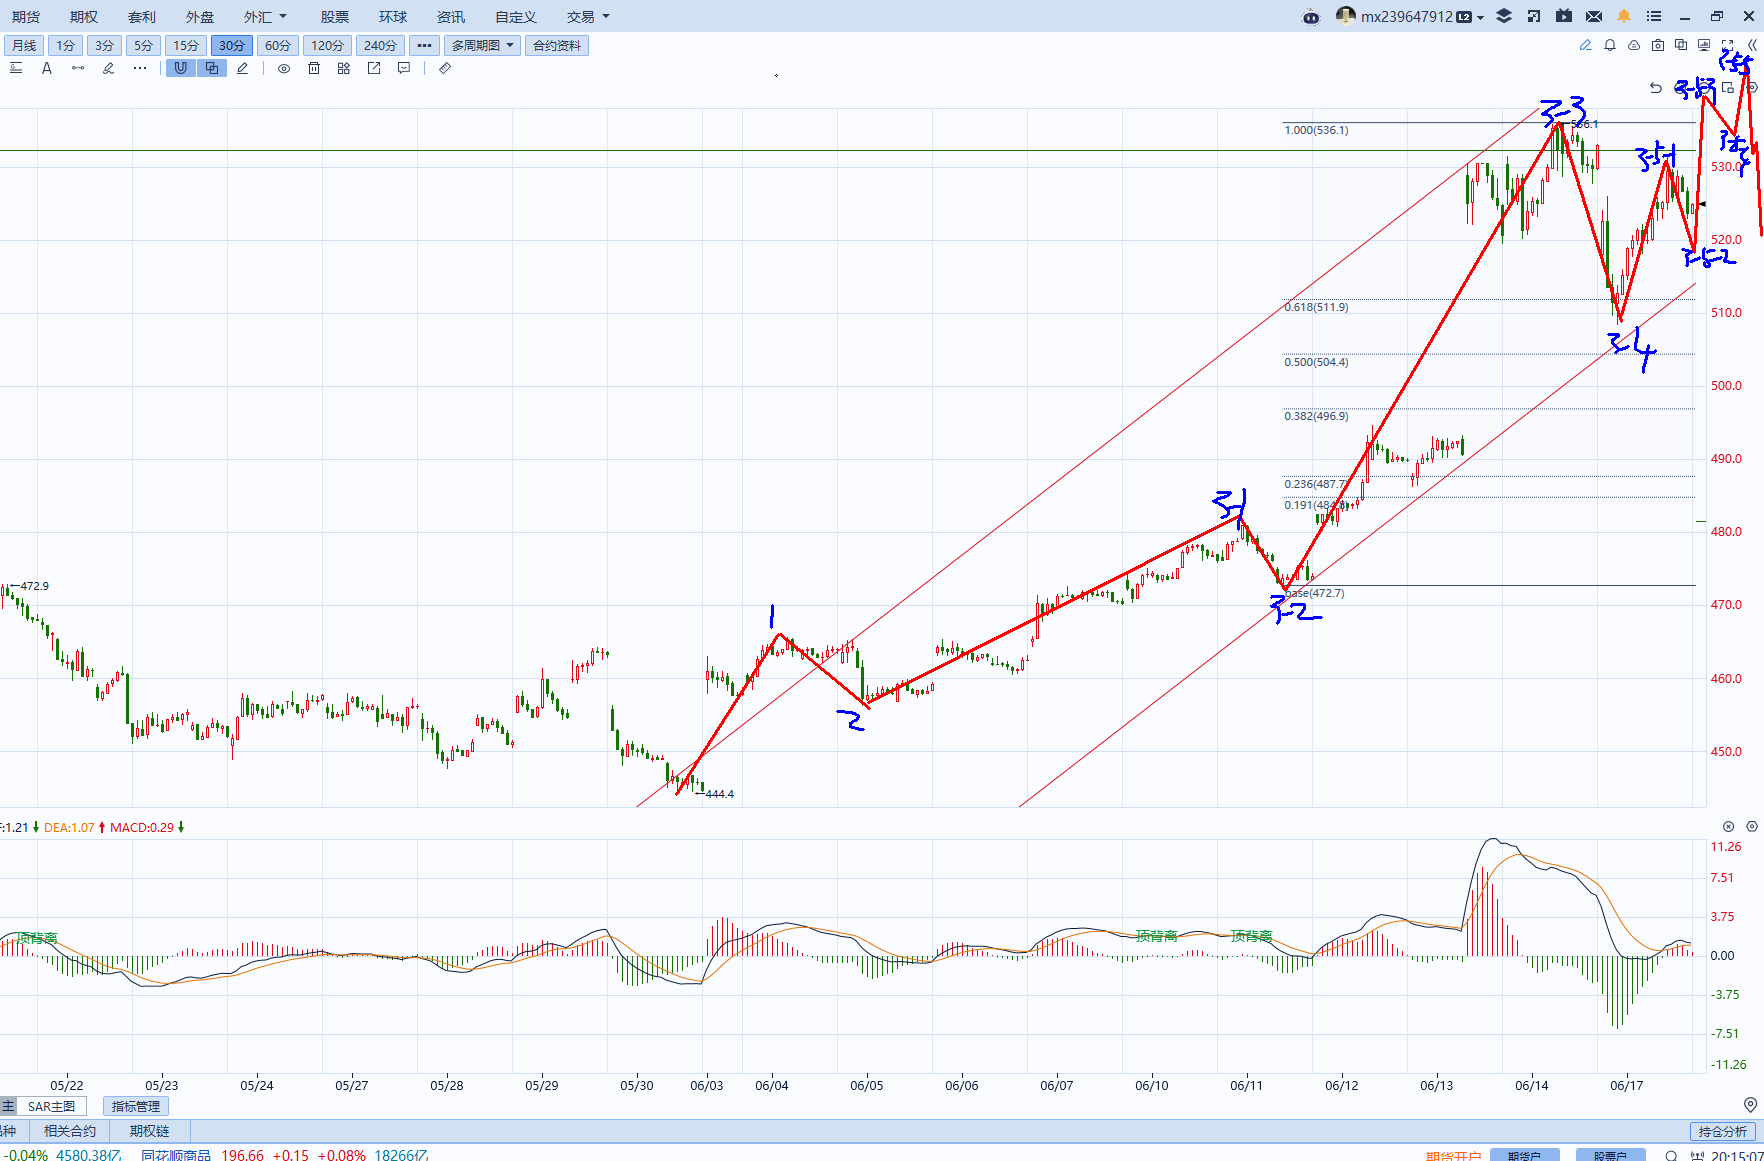1764x1161 pixels.
Task: Switch to the 相关合约 tab
Action: pos(70,1131)
